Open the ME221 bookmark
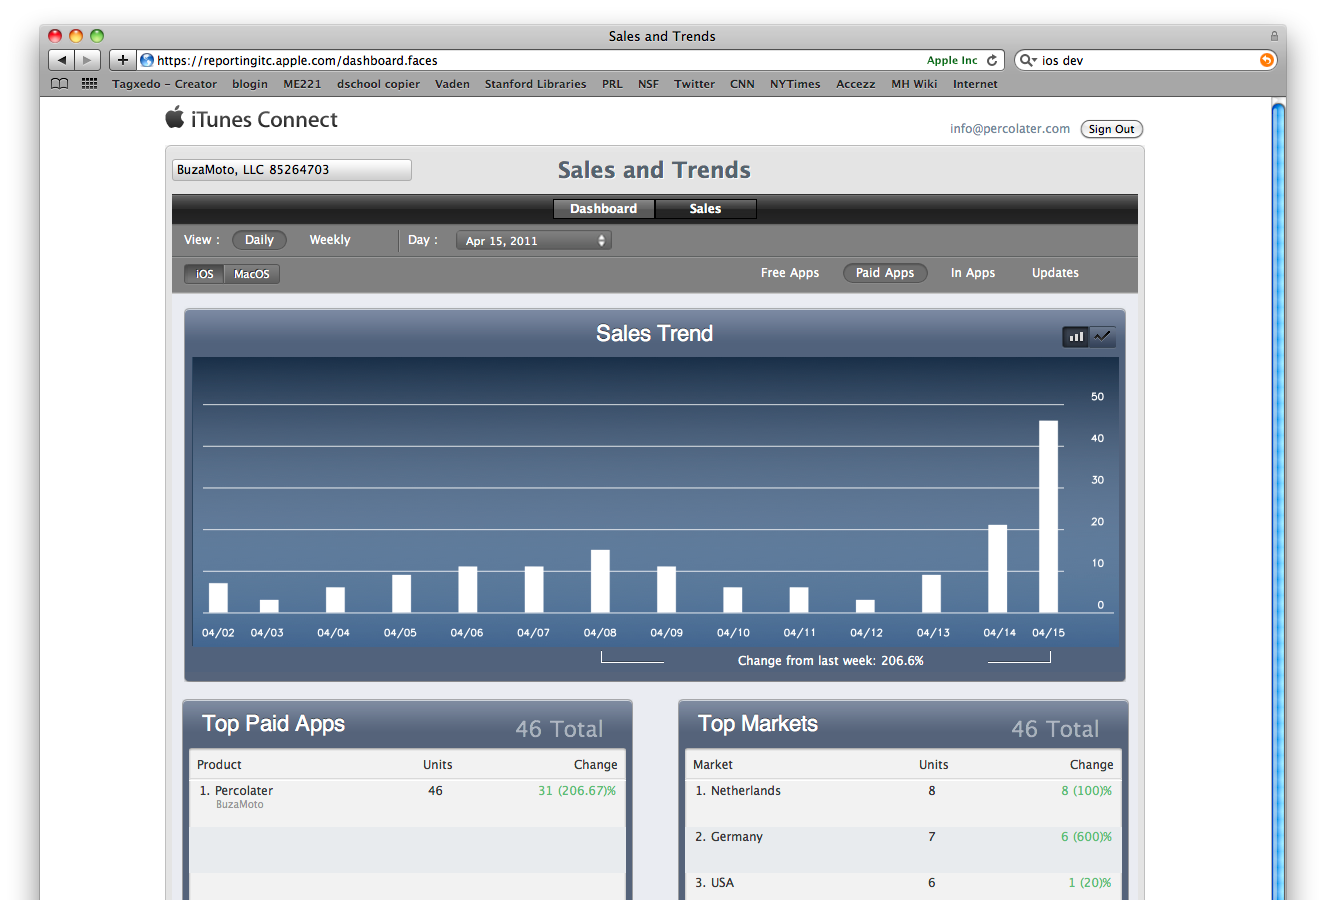1326x900 pixels. (302, 84)
